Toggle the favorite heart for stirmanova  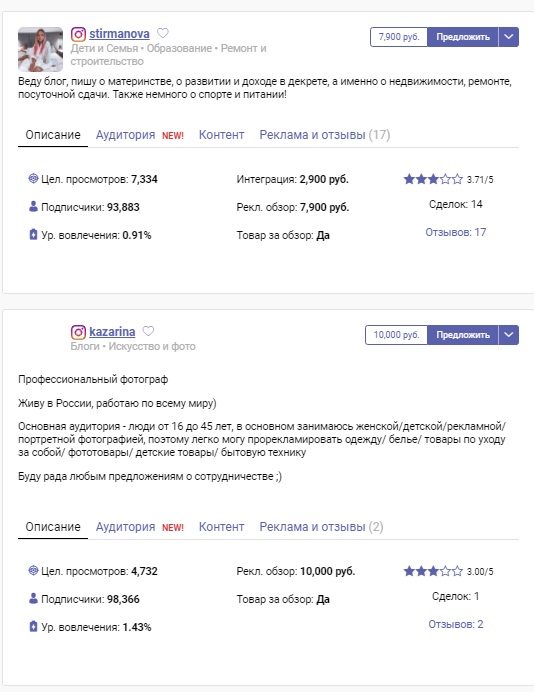[x=163, y=33]
